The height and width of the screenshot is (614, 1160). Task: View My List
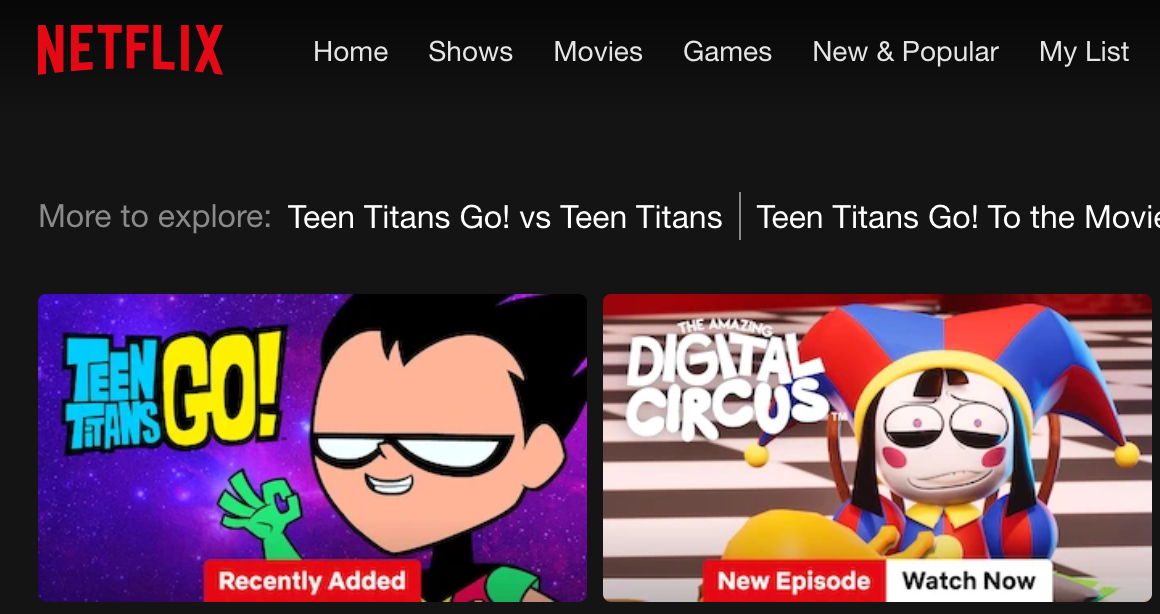click(x=1084, y=52)
